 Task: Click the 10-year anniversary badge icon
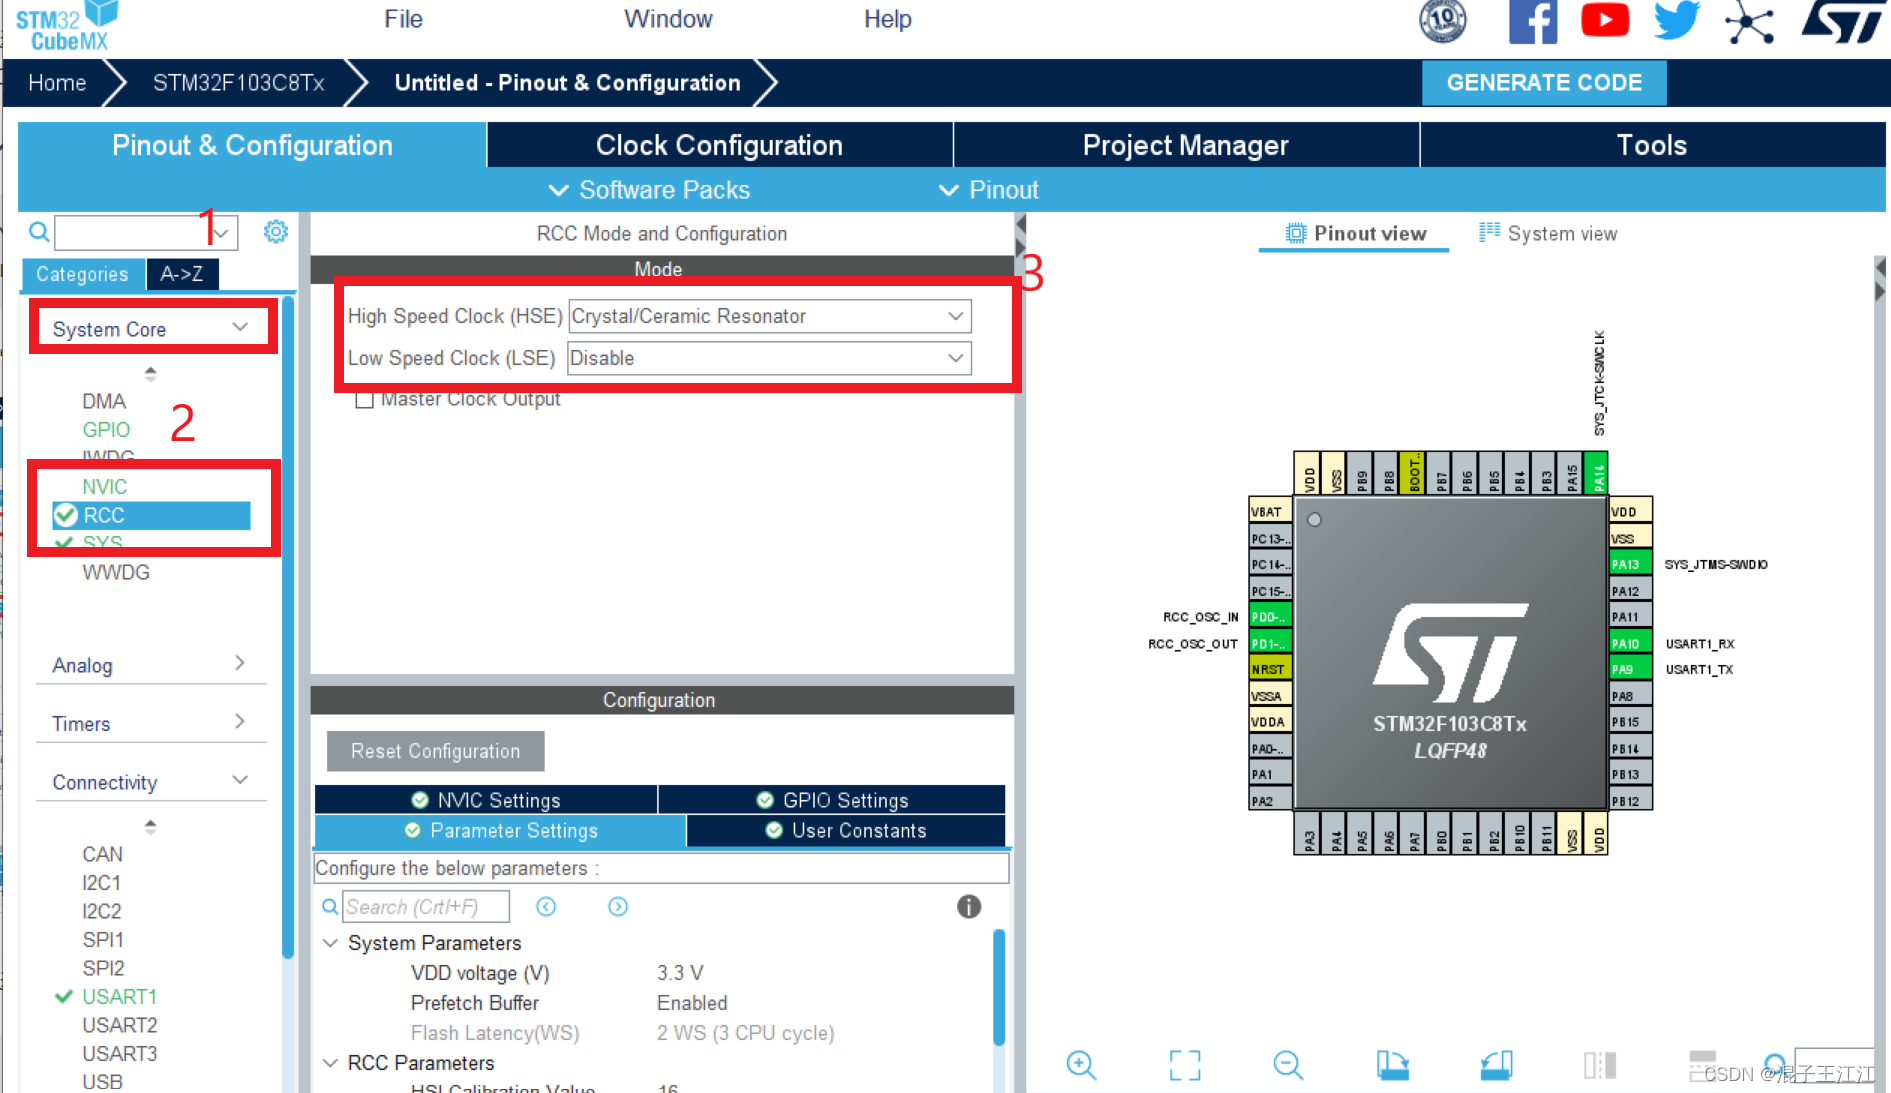click(x=1443, y=21)
